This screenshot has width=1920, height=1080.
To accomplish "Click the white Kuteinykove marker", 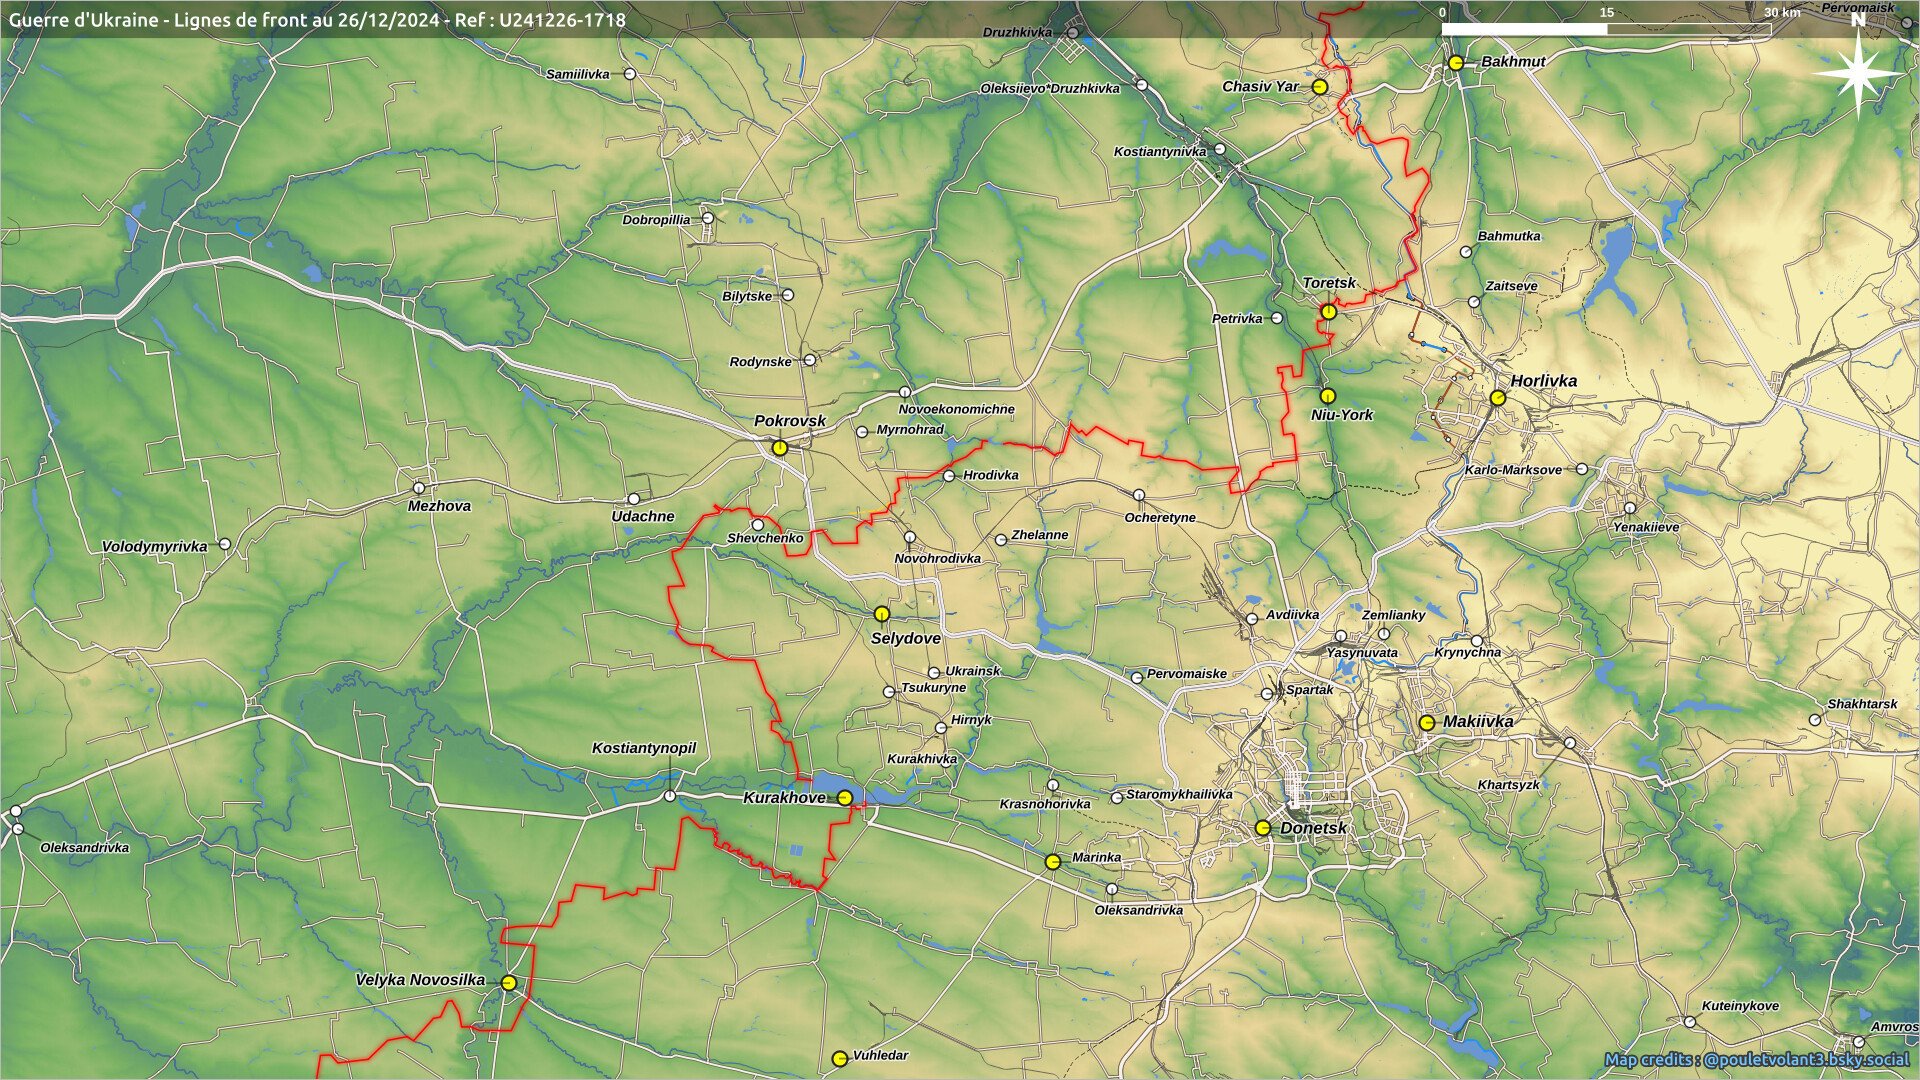I will (x=1690, y=1022).
